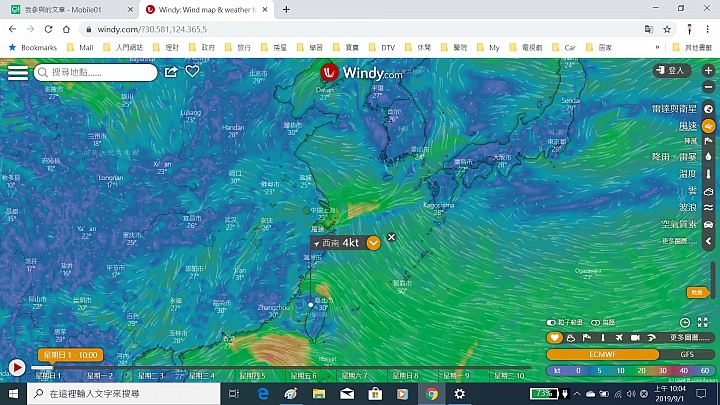Click the airplane airports overlay icon
The height and width of the screenshot is (405, 720).
[x=619, y=338]
